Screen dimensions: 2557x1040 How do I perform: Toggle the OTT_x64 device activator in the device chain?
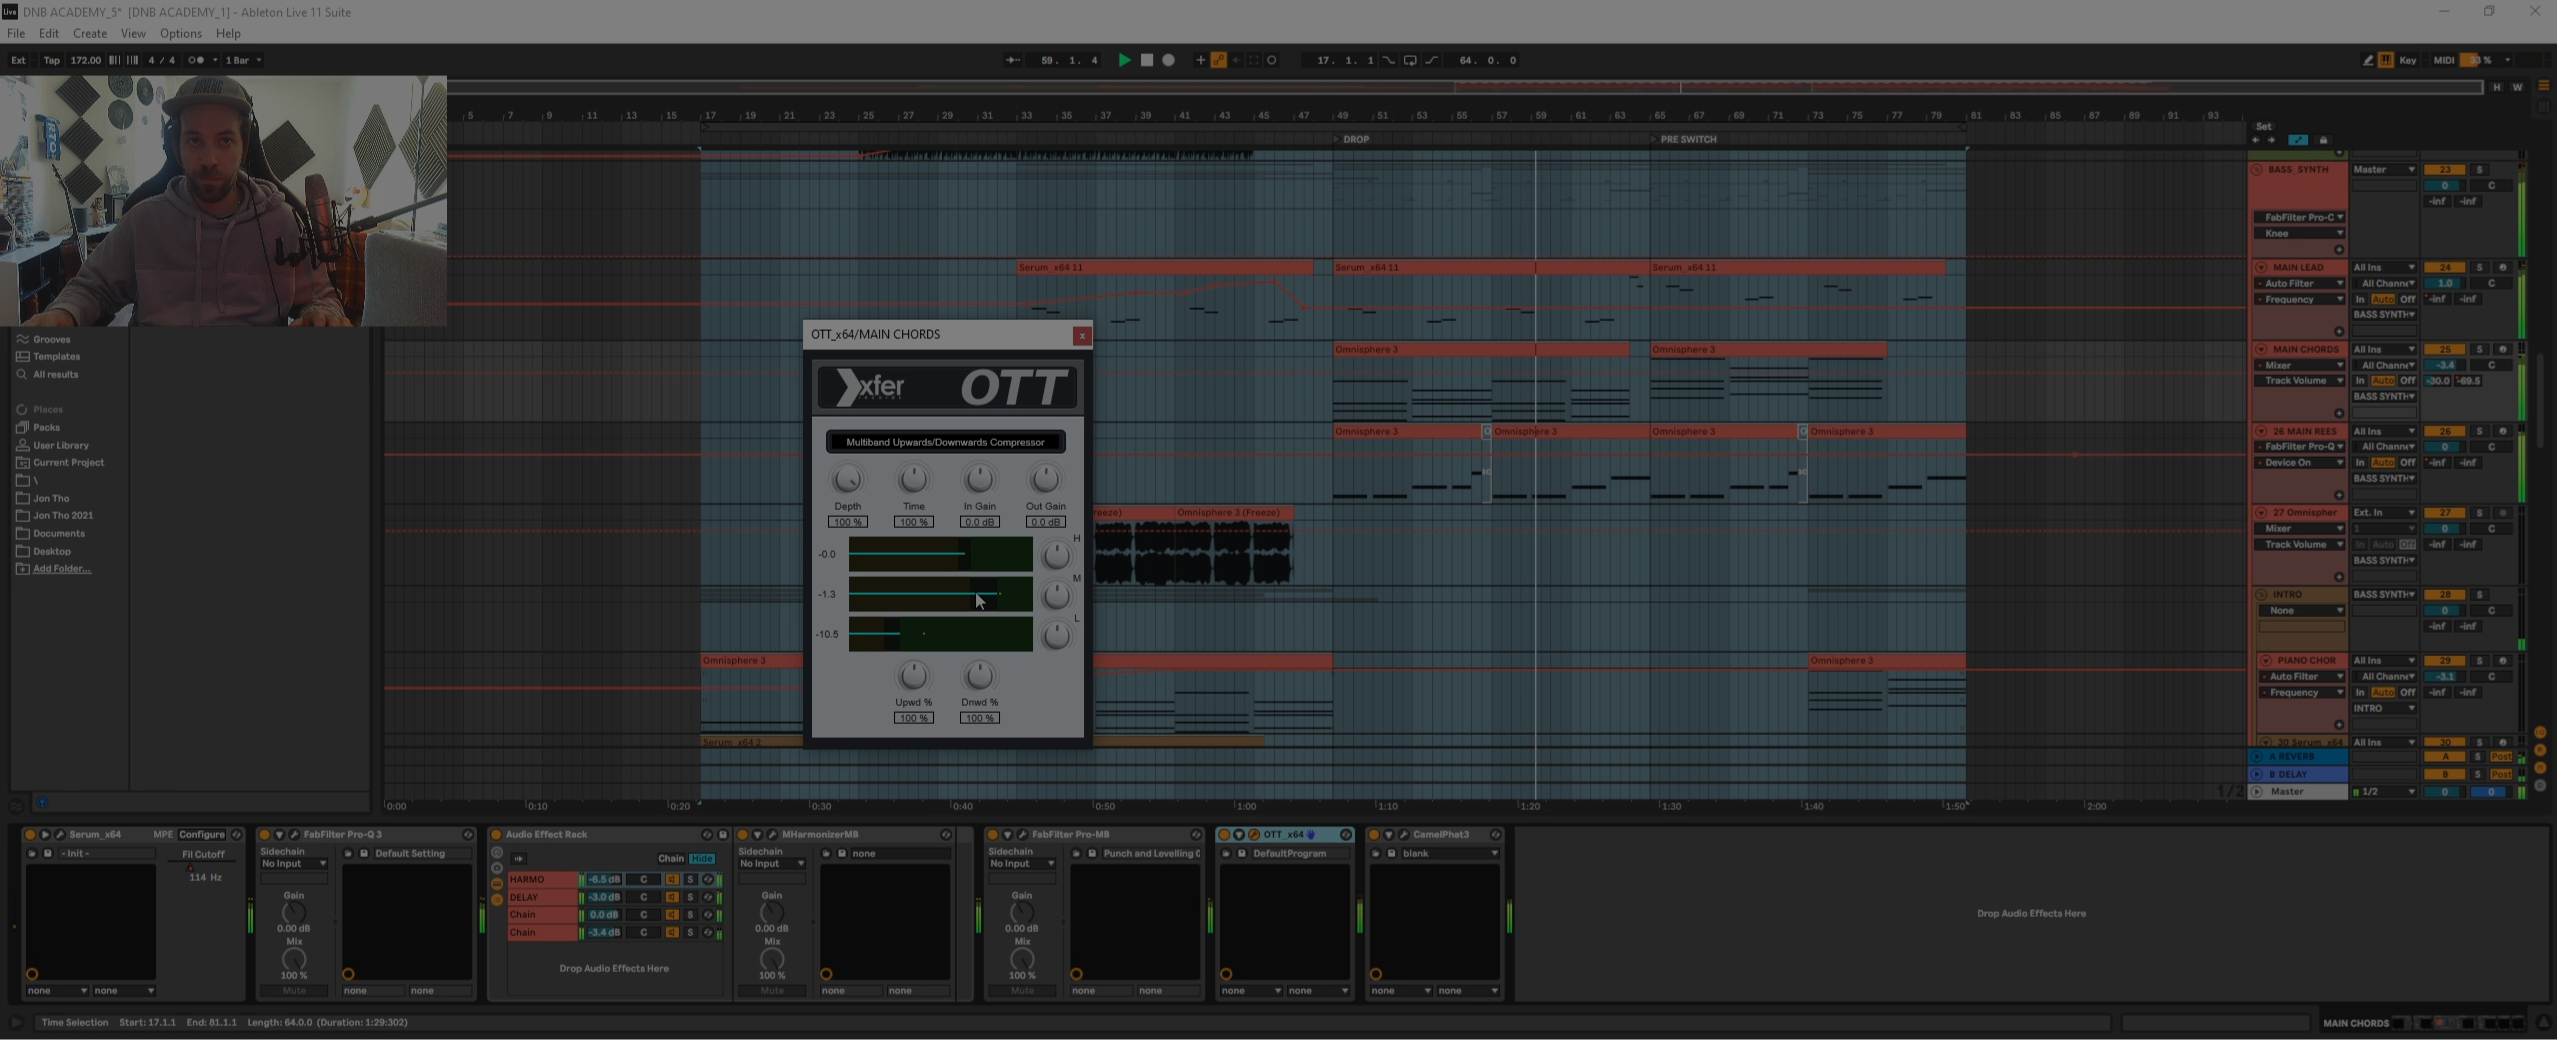pyautogui.click(x=1223, y=834)
